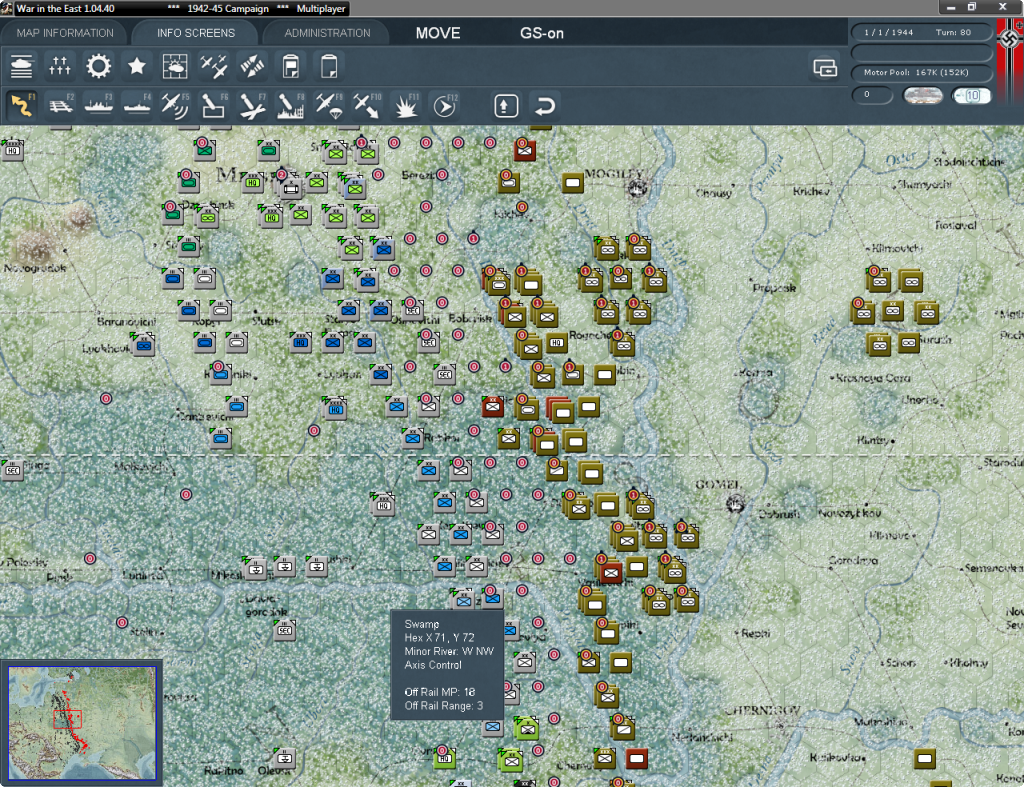The height and width of the screenshot is (787, 1024).
Task: Click the Motor Pool status field
Action: coord(921,72)
